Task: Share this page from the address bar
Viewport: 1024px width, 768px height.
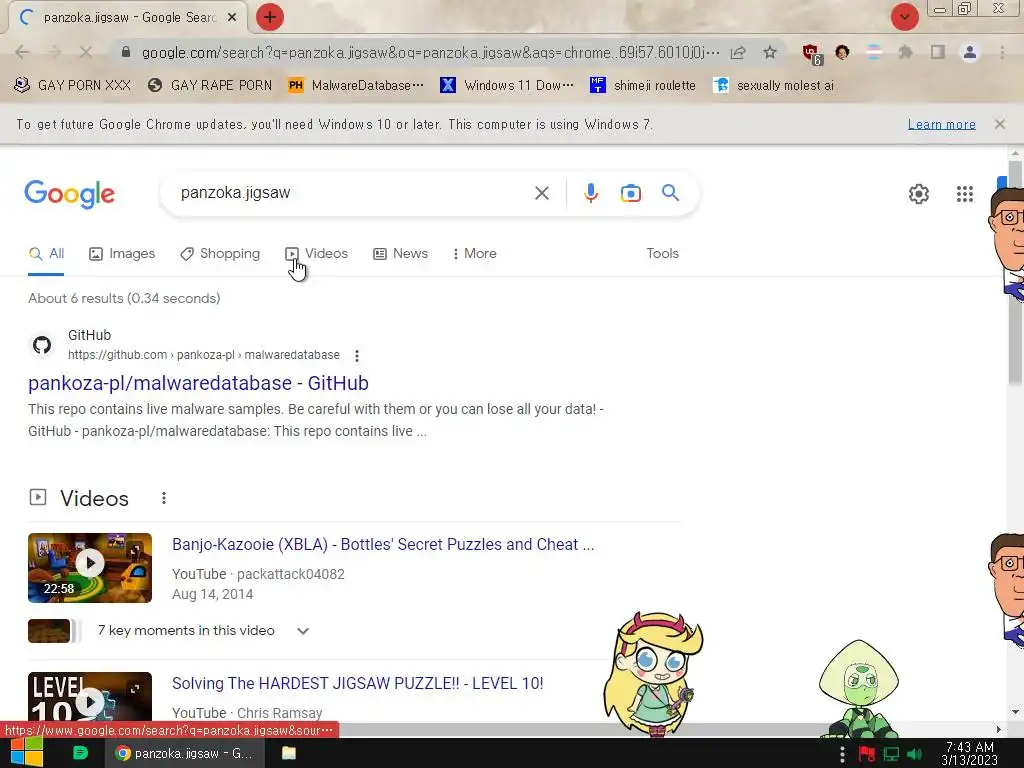Action: pyautogui.click(x=738, y=52)
